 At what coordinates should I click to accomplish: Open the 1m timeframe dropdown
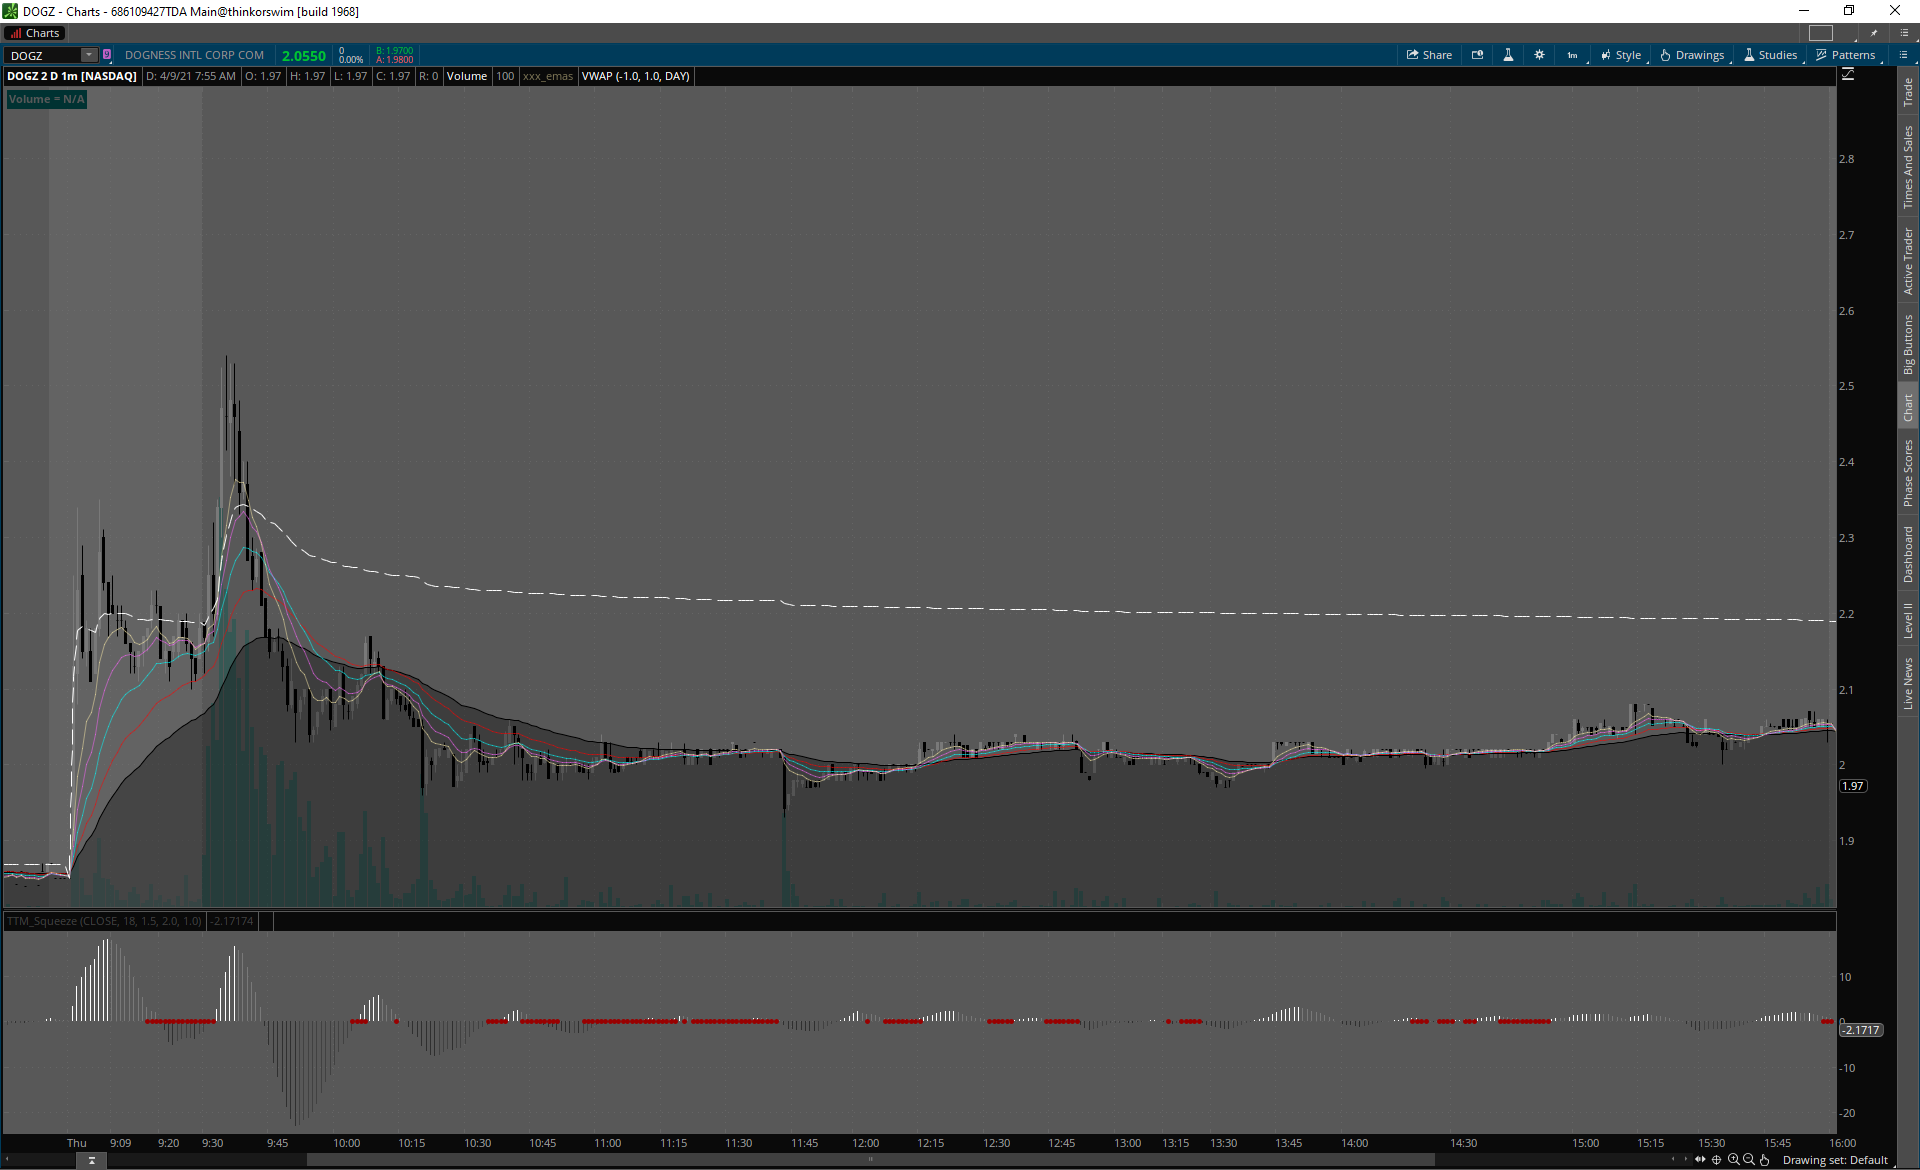[1573, 55]
